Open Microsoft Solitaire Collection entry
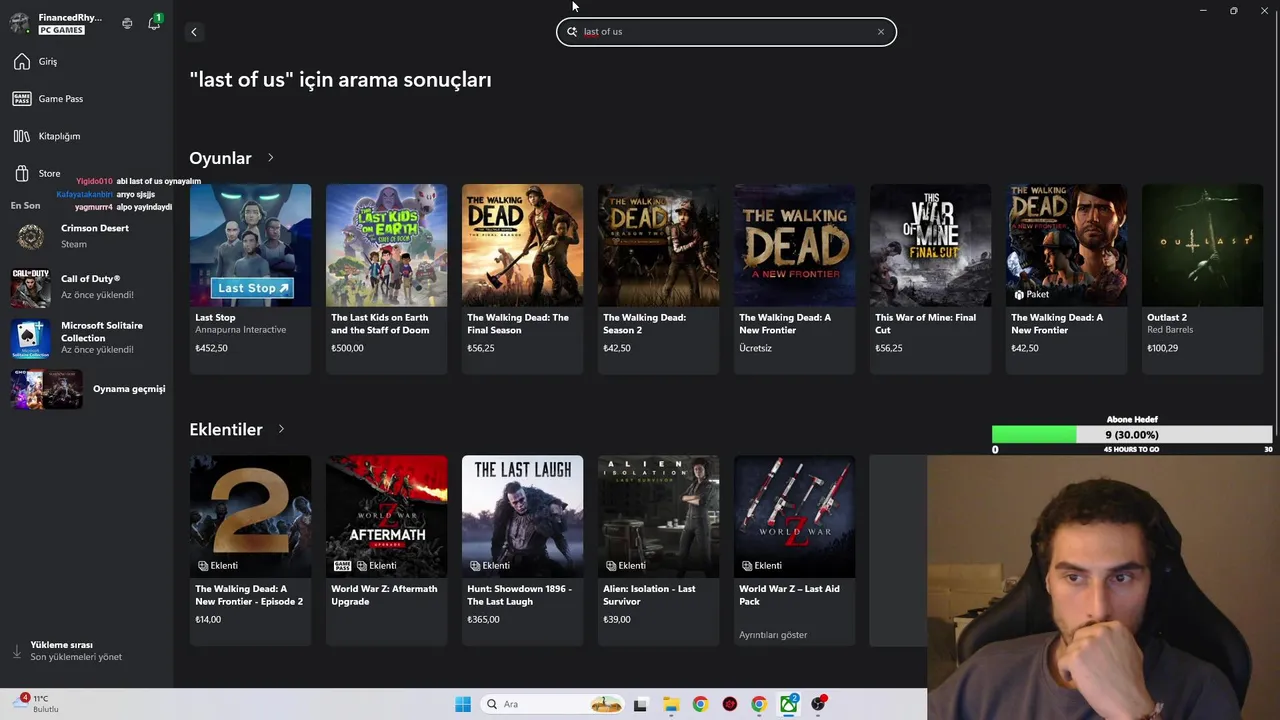This screenshot has width=1280, height=720. pyautogui.click(x=86, y=338)
